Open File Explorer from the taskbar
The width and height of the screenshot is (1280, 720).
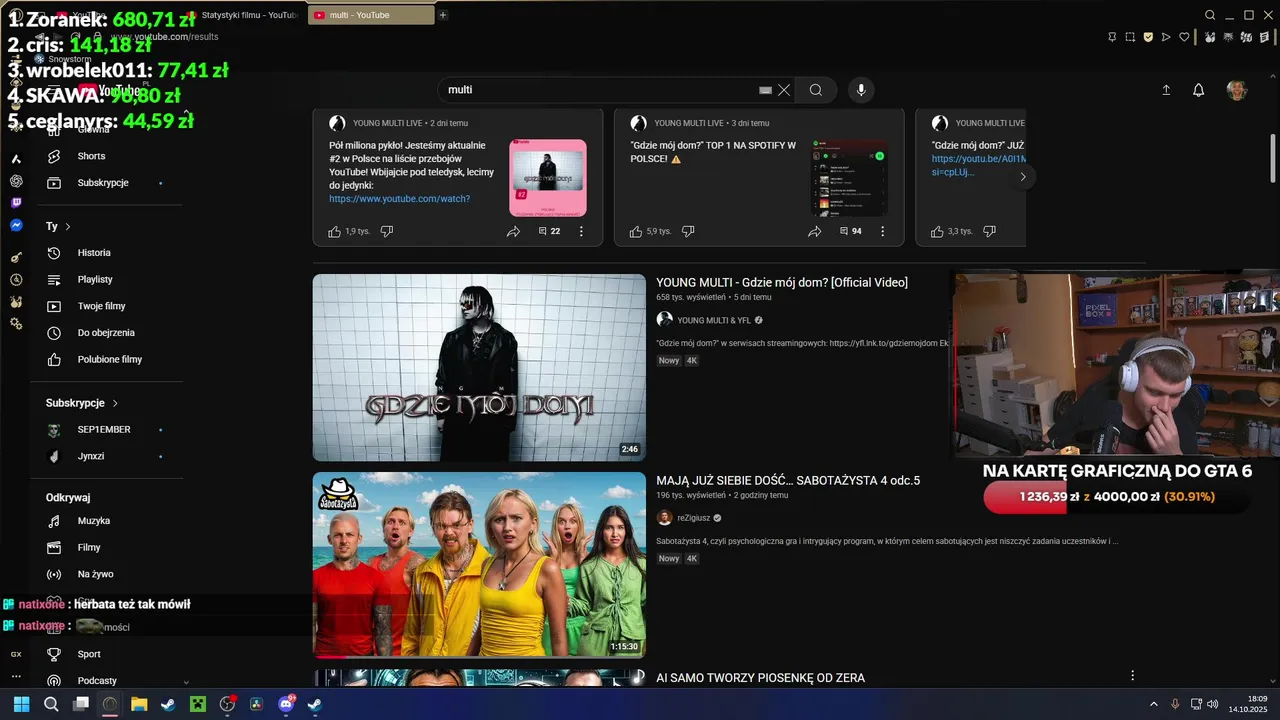click(x=139, y=704)
